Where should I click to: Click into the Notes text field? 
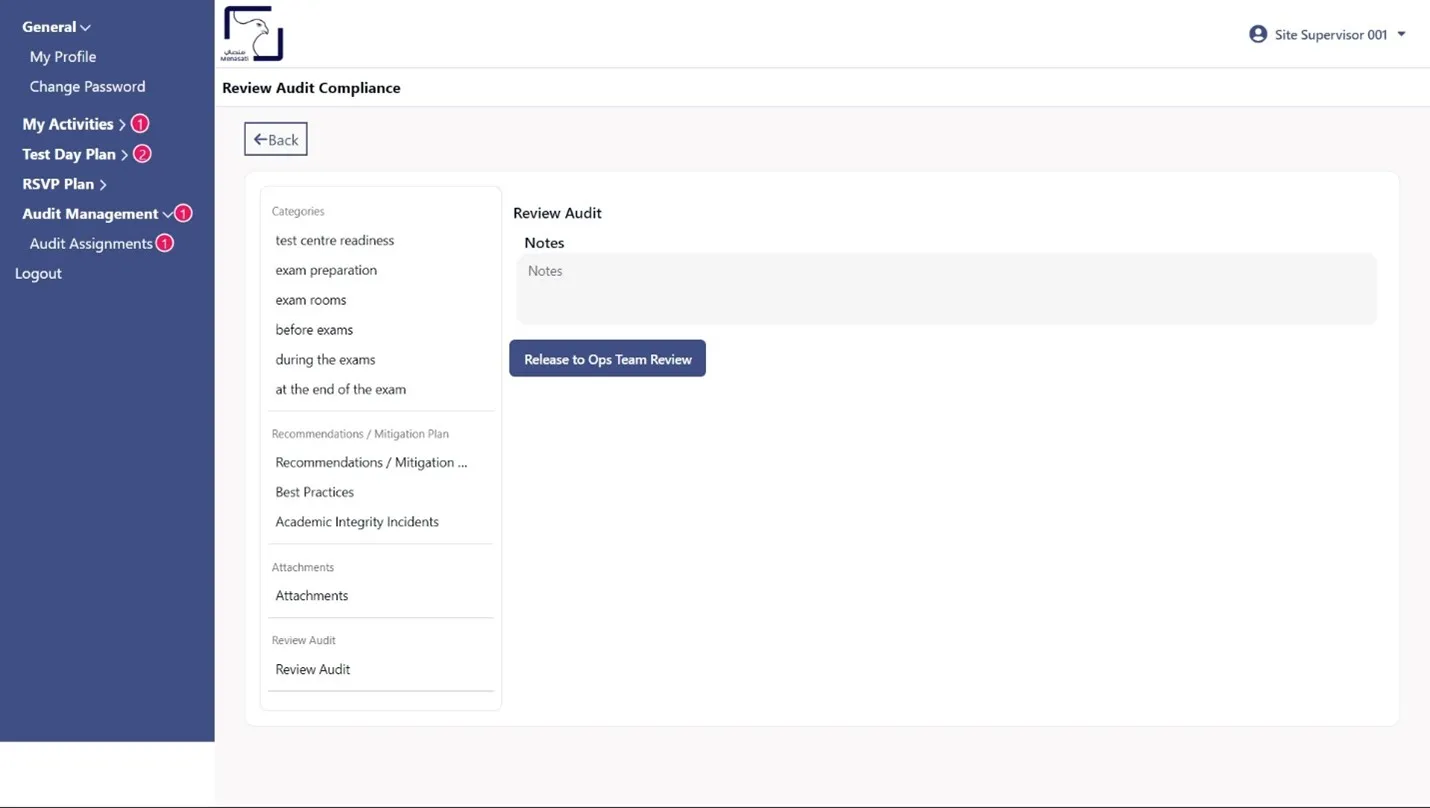point(946,288)
